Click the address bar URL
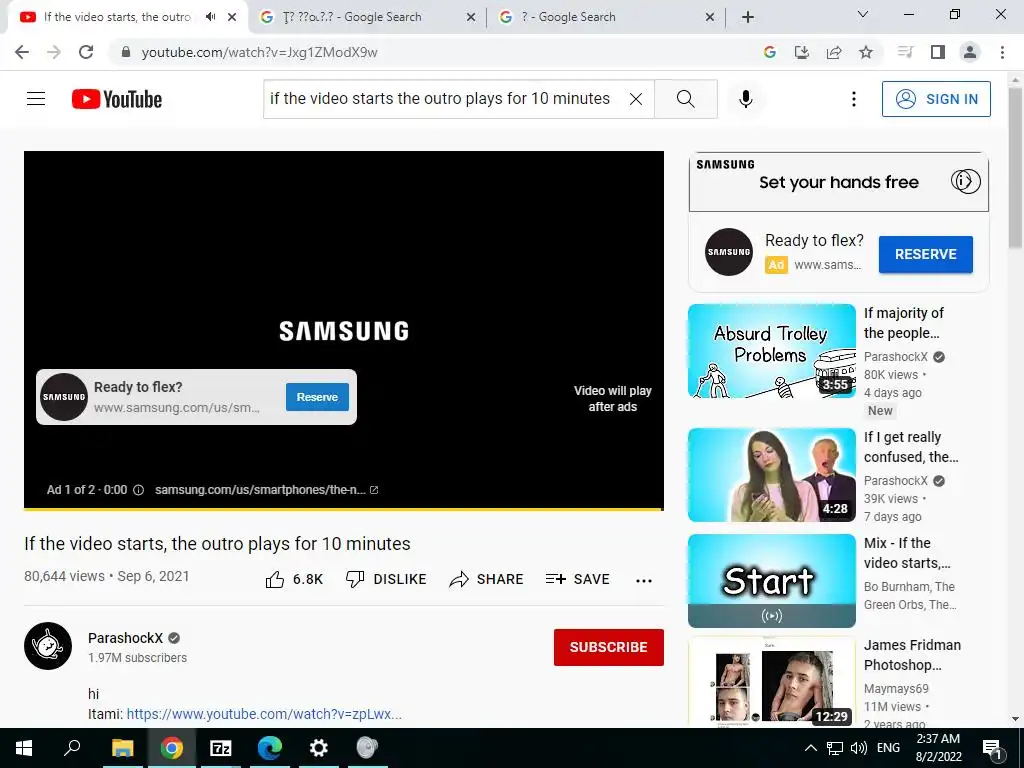 [259, 52]
